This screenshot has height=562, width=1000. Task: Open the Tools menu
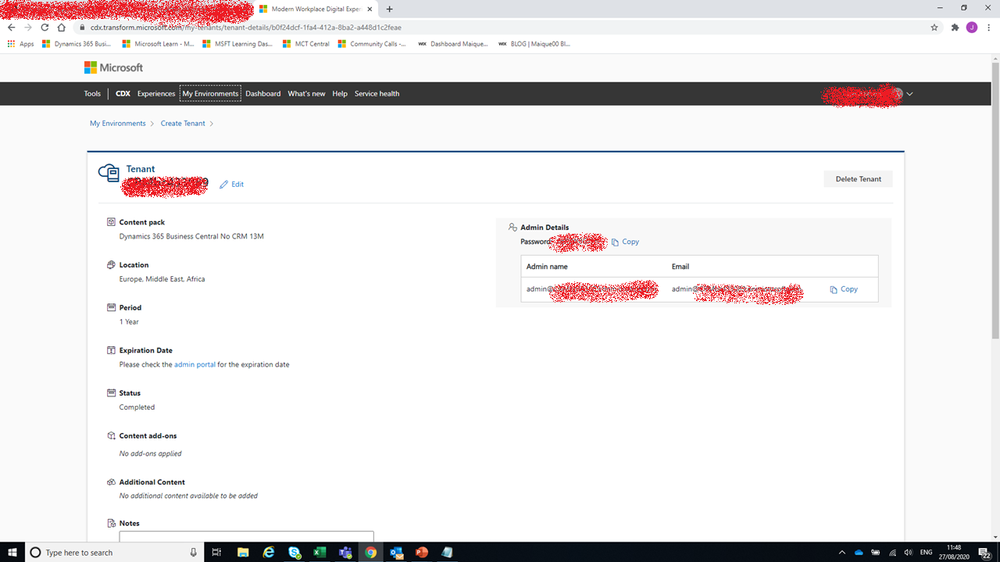tap(92, 94)
